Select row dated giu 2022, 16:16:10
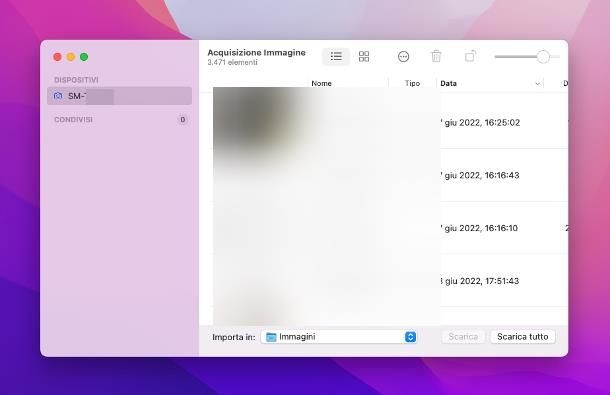The width and height of the screenshot is (610, 395). (384, 228)
